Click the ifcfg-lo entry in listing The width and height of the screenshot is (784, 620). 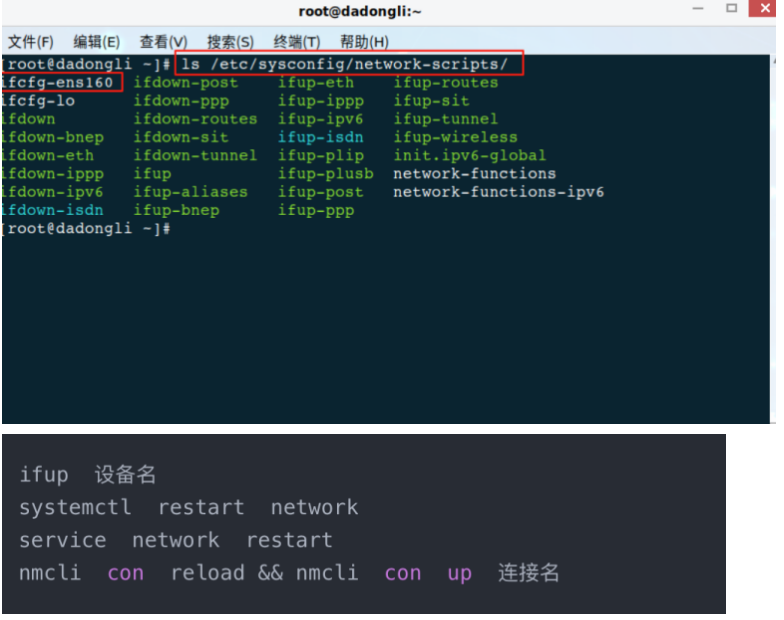pos(38,101)
